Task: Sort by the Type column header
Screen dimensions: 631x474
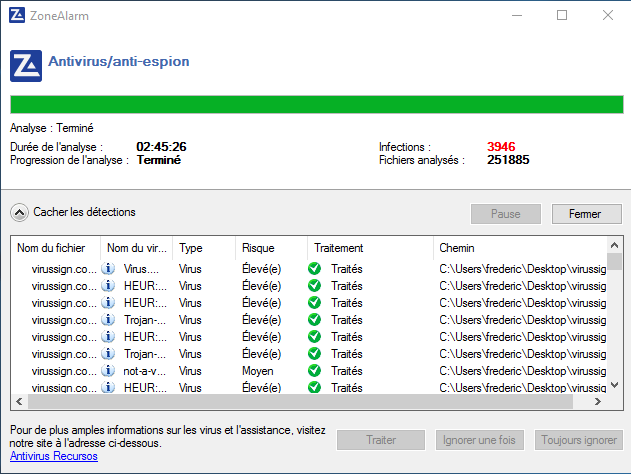Action: click(204, 248)
